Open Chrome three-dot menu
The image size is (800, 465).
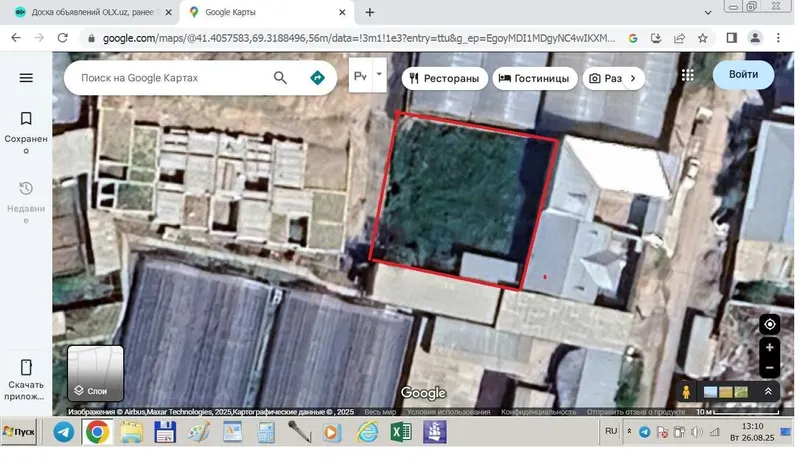(x=778, y=38)
